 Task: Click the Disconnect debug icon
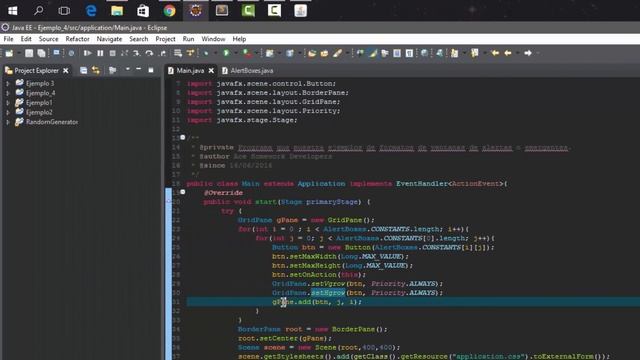124,53
